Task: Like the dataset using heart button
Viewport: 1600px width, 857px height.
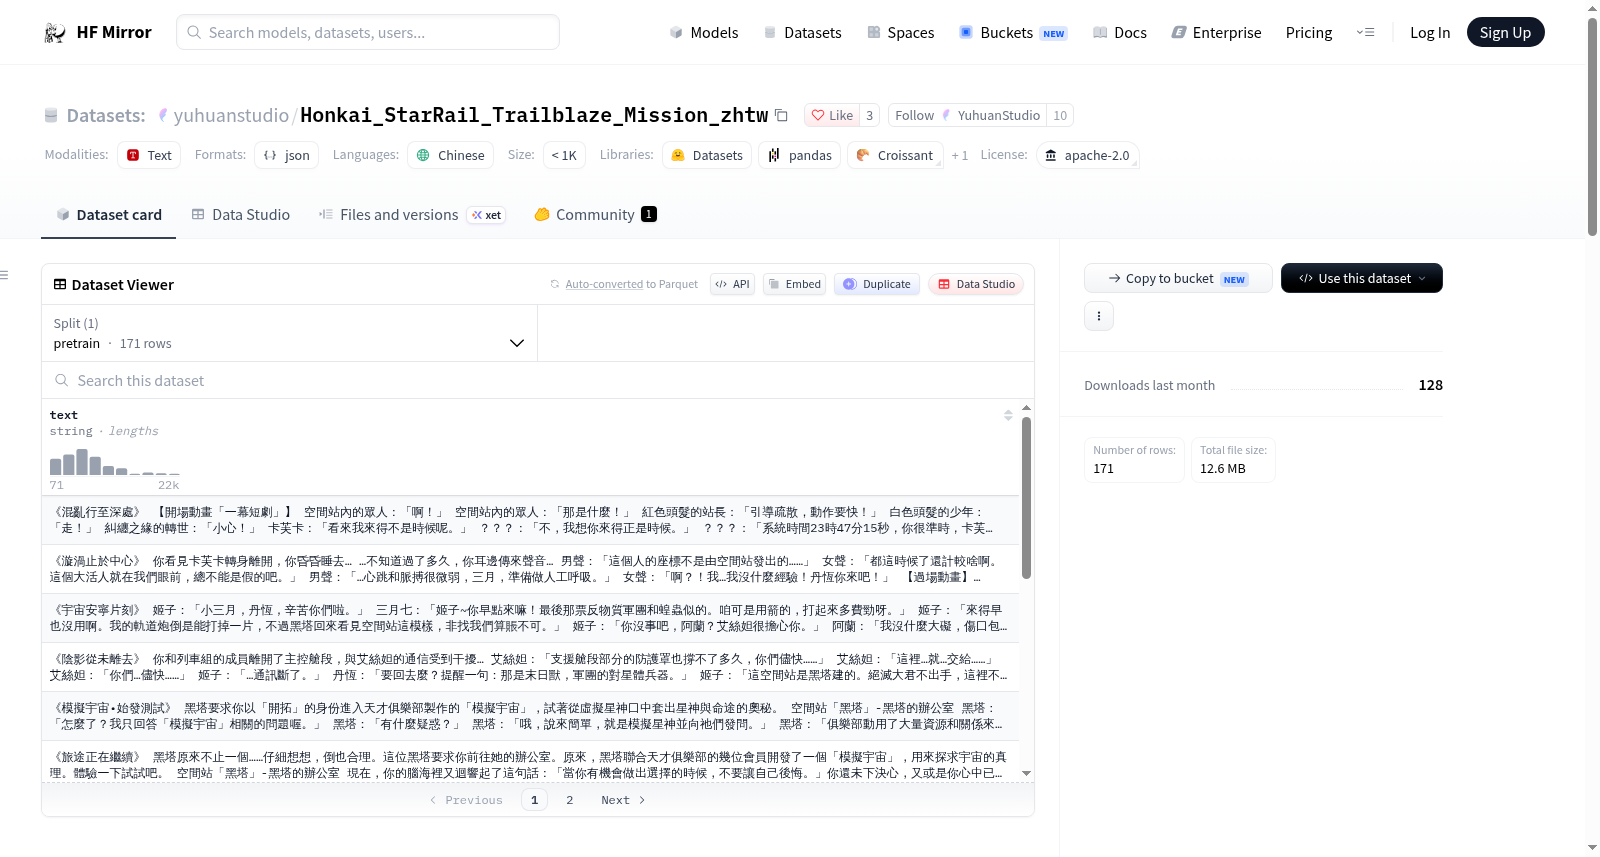Action: (832, 115)
